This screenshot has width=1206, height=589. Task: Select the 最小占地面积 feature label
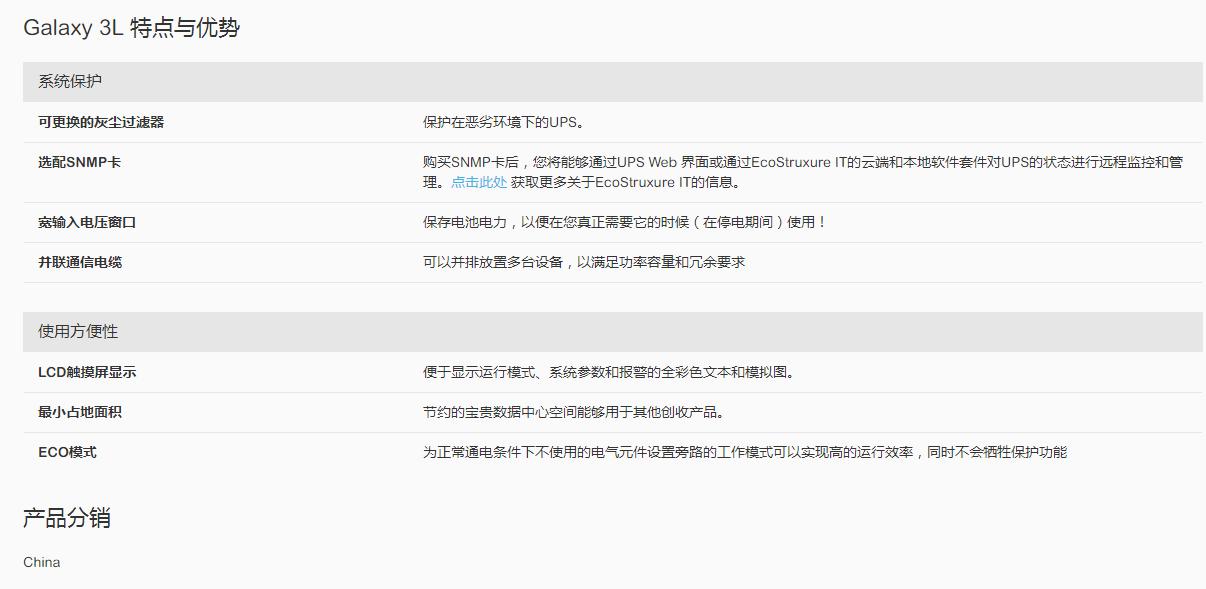pyautogui.click(x=80, y=412)
